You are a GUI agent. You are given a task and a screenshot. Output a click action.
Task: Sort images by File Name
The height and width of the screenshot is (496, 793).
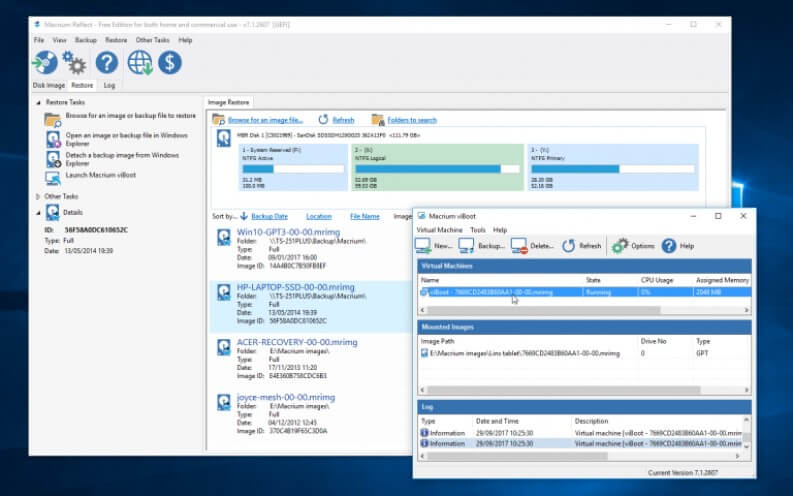(x=365, y=216)
